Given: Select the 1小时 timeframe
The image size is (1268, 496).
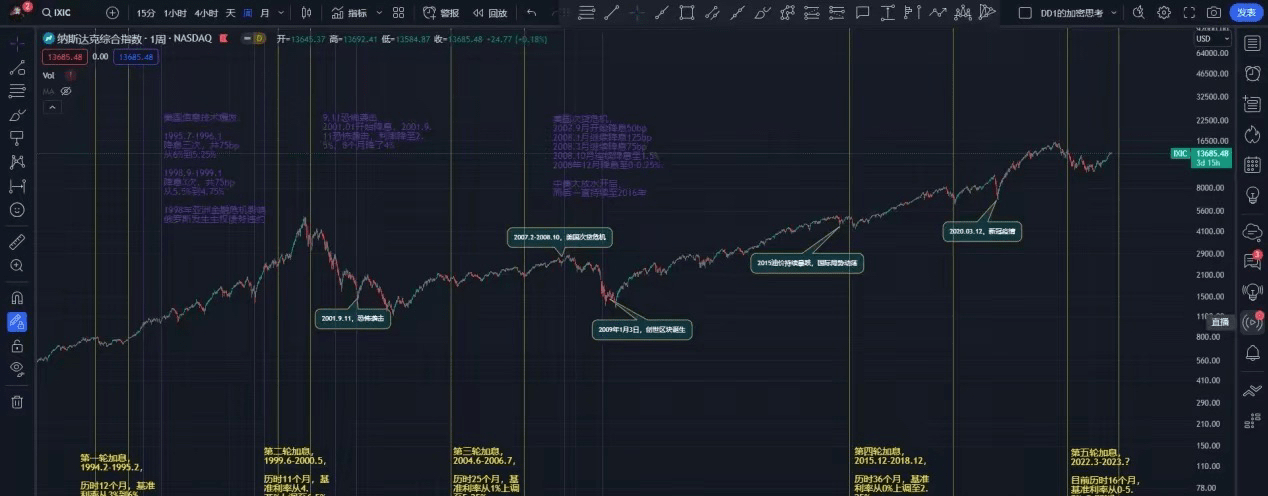Looking at the screenshot, I should pyautogui.click(x=175, y=13).
